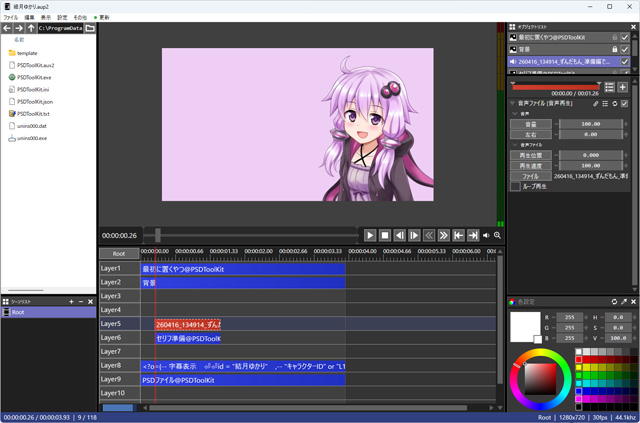This screenshot has height=423, width=640.
Task: Collapse the 音声ファイル subsection
Action: click(x=515, y=145)
